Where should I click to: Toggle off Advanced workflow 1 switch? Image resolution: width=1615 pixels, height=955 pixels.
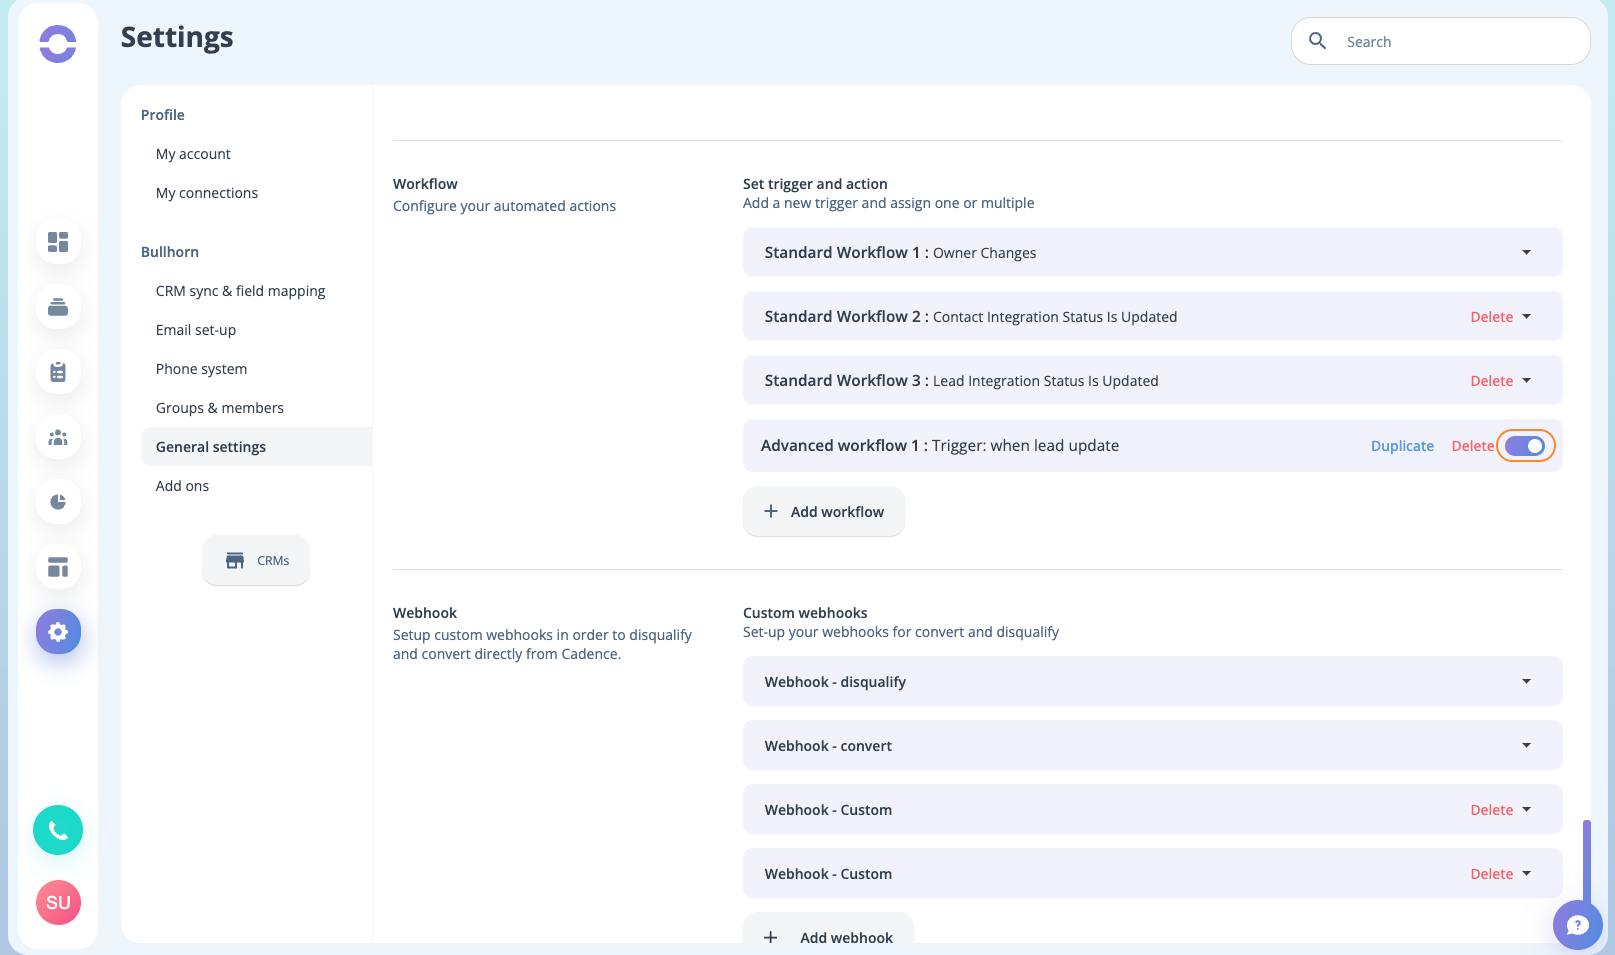coord(1525,446)
